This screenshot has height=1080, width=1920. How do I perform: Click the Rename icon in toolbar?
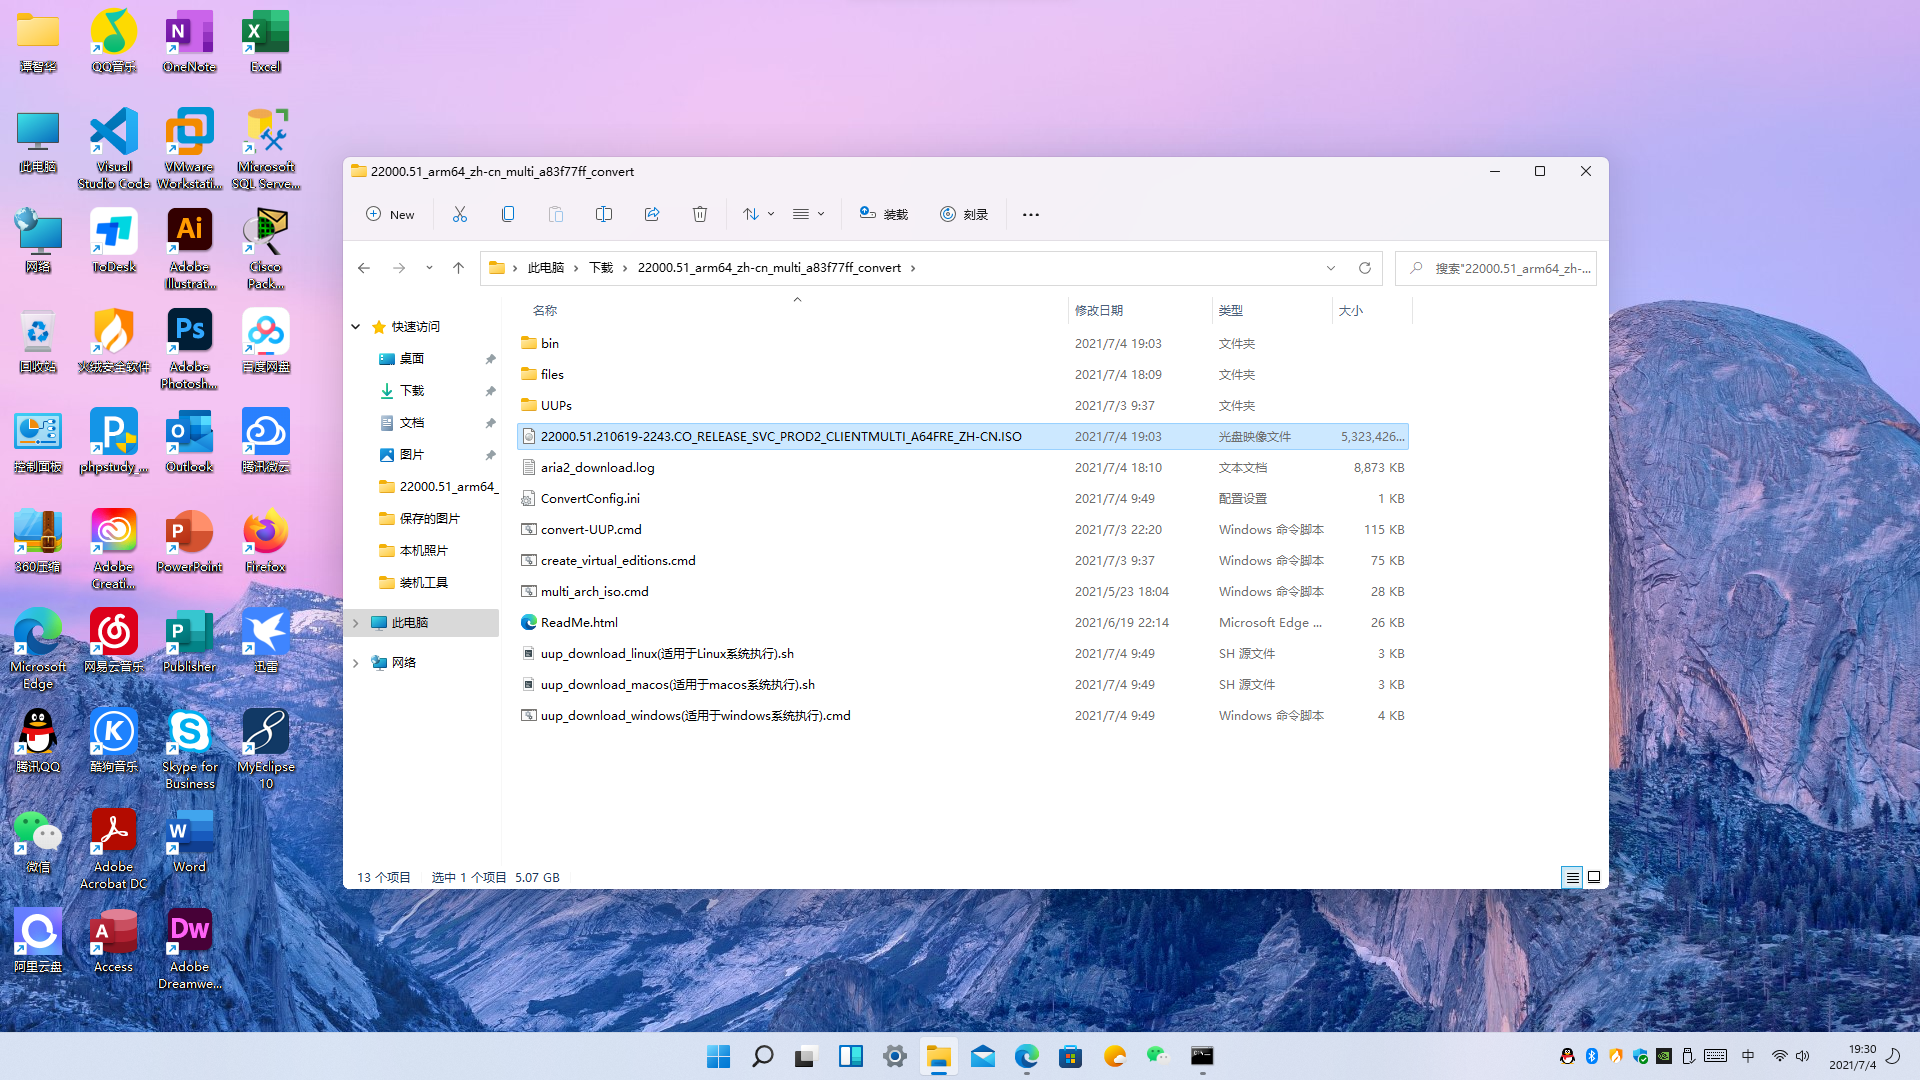[x=604, y=214]
